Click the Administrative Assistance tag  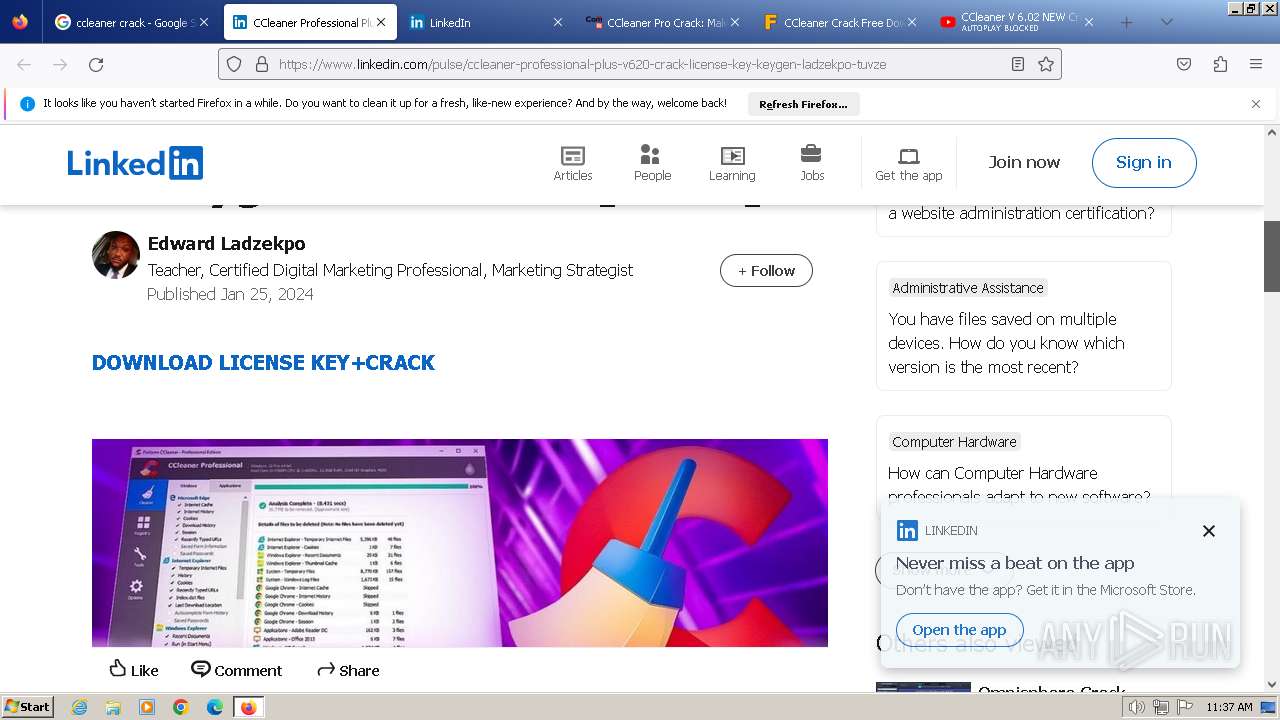tap(968, 288)
